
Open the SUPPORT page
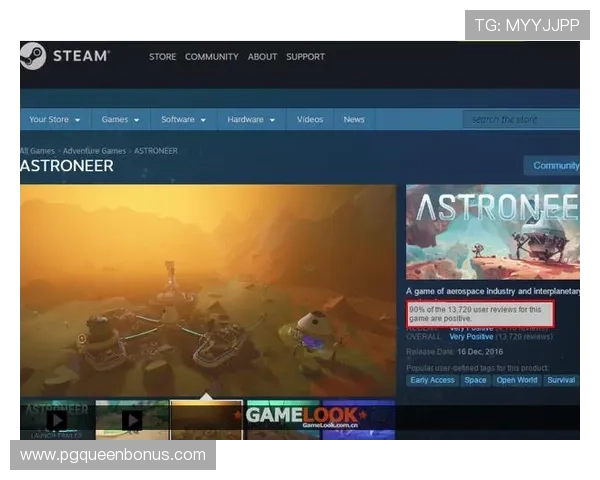click(x=305, y=57)
